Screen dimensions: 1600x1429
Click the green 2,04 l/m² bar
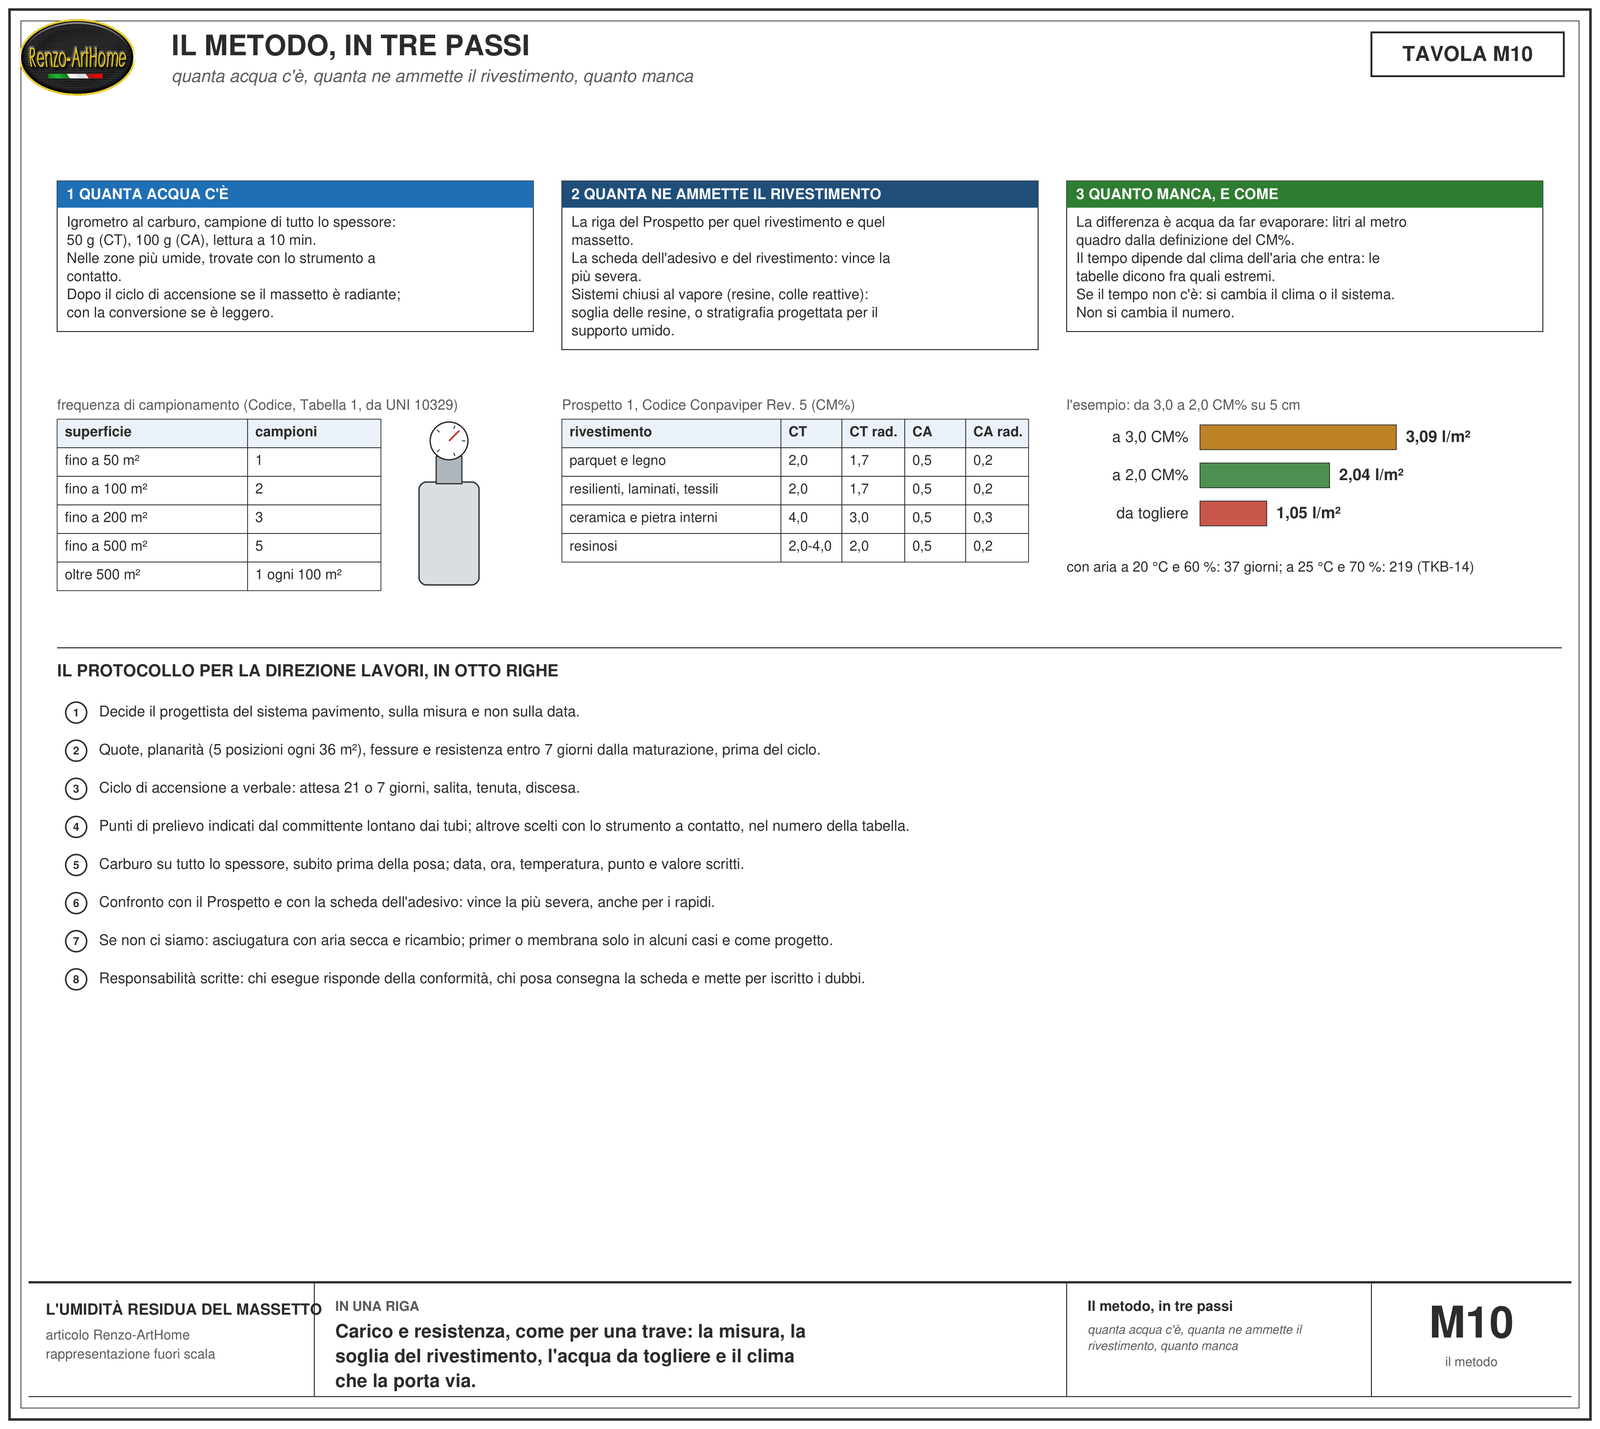(x=1265, y=475)
